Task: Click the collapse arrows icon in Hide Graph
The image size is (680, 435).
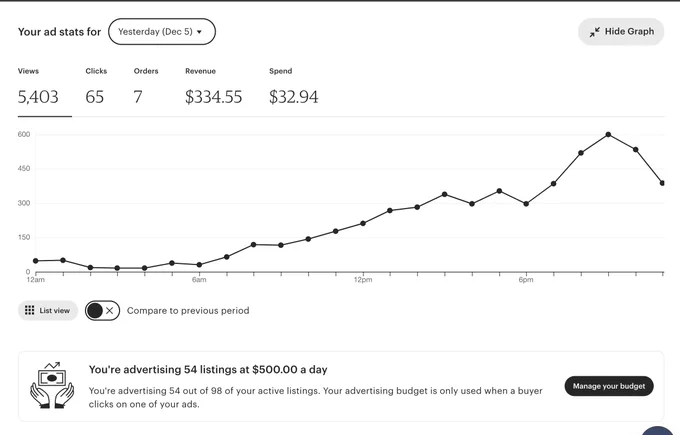Action: click(594, 32)
